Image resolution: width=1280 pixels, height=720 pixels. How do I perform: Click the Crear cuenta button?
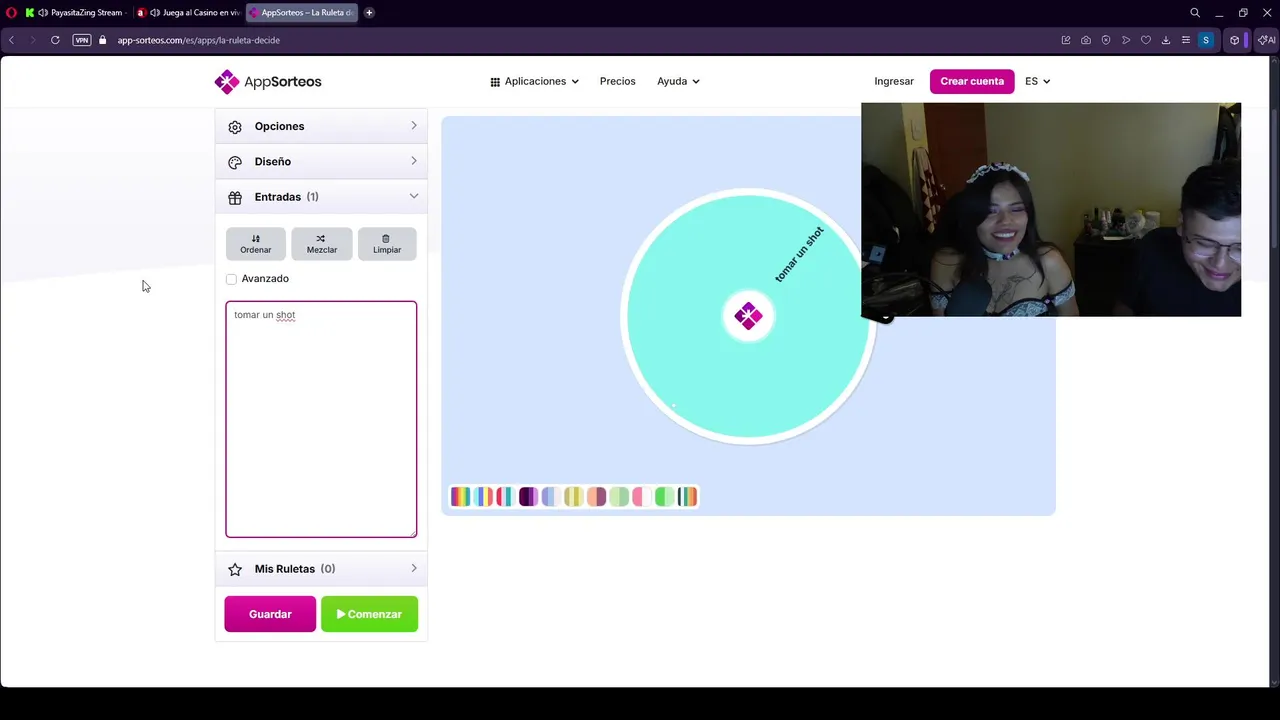point(972,81)
